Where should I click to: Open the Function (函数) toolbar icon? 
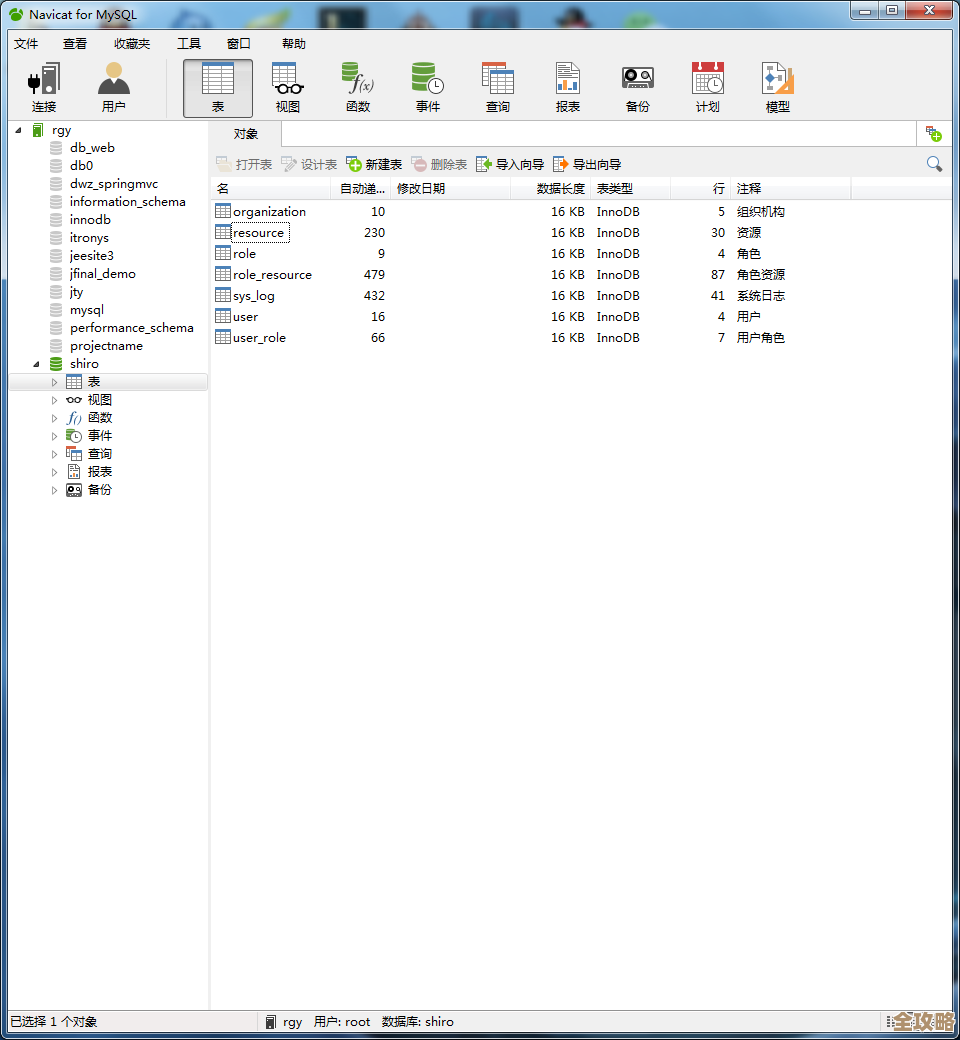click(x=358, y=79)
